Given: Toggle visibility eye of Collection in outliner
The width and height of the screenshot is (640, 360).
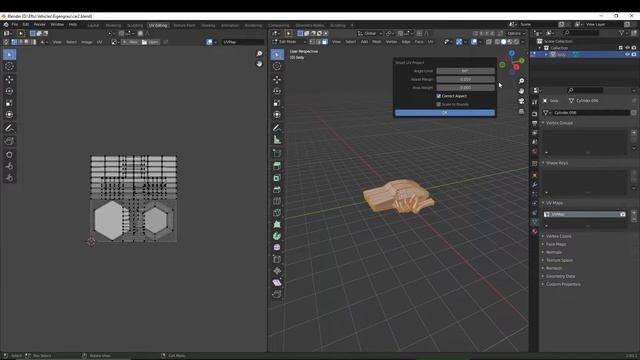Looking at the screenshot, I should click(627, 48).
